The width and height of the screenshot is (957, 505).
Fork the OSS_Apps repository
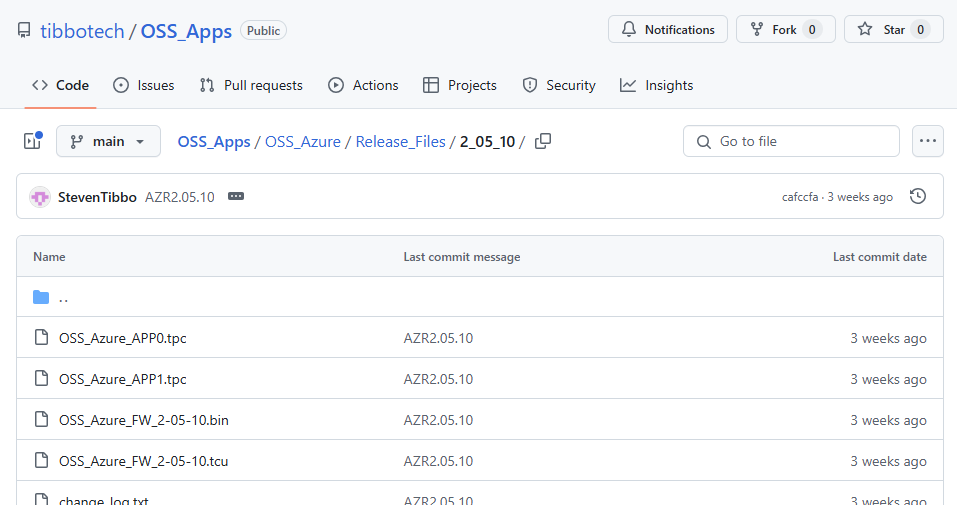click(x=785, y=30)
